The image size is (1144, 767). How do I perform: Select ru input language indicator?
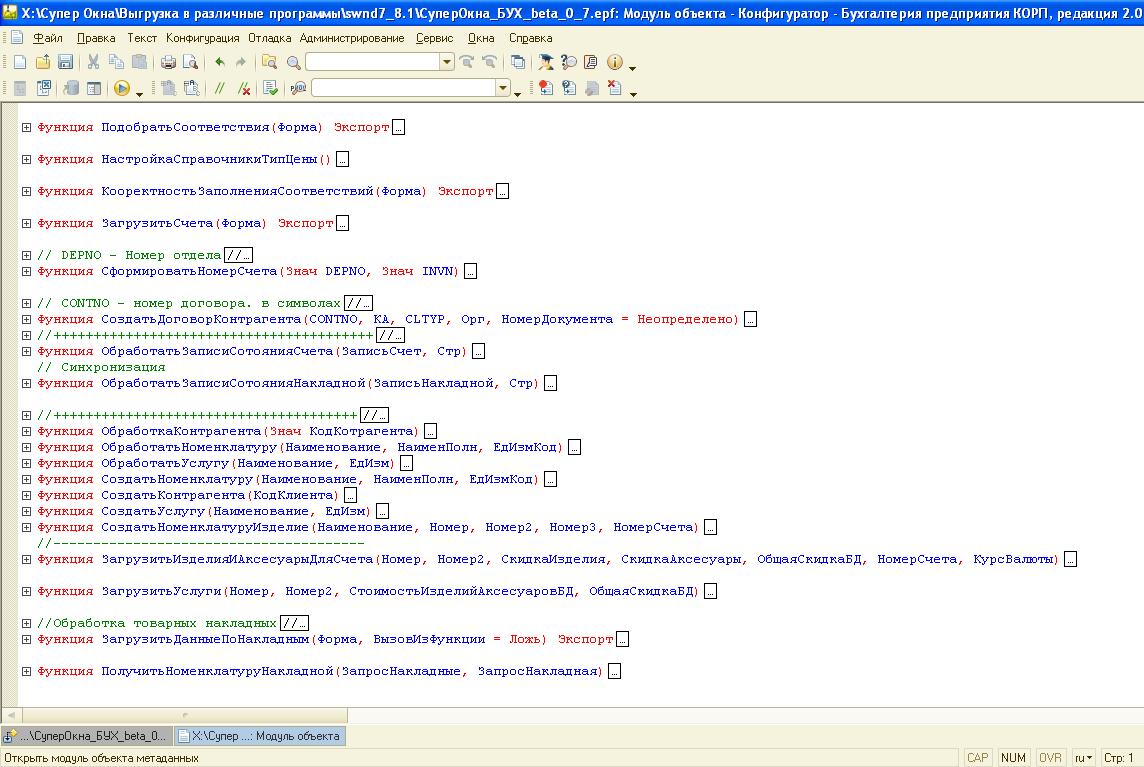pos(1083,758)
